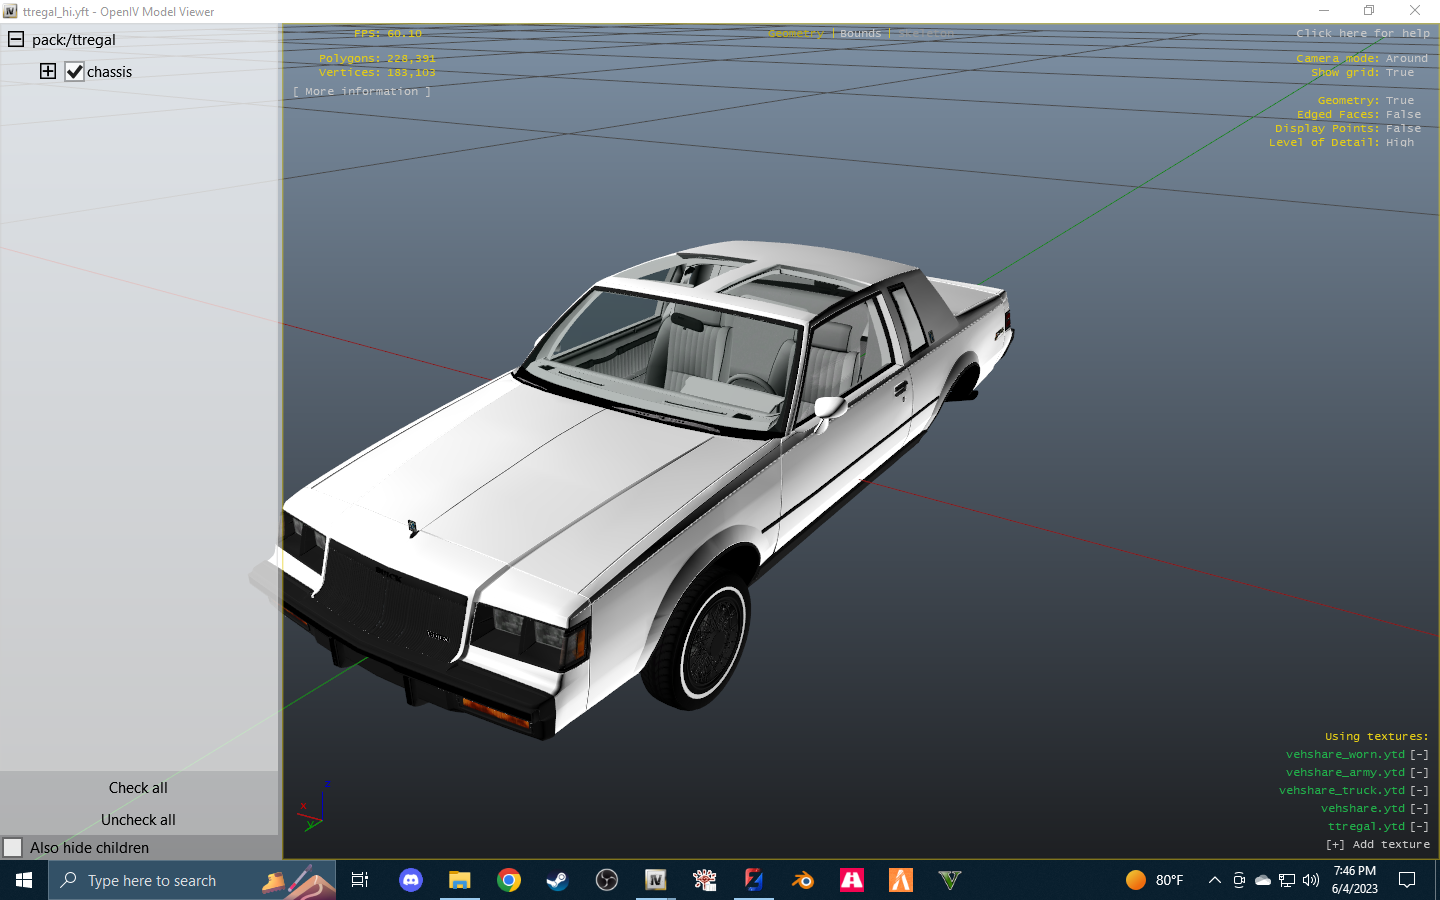The image size is (1440, 900).
Task: Switch to the Bounds view tab
Action: coord(860,34)
